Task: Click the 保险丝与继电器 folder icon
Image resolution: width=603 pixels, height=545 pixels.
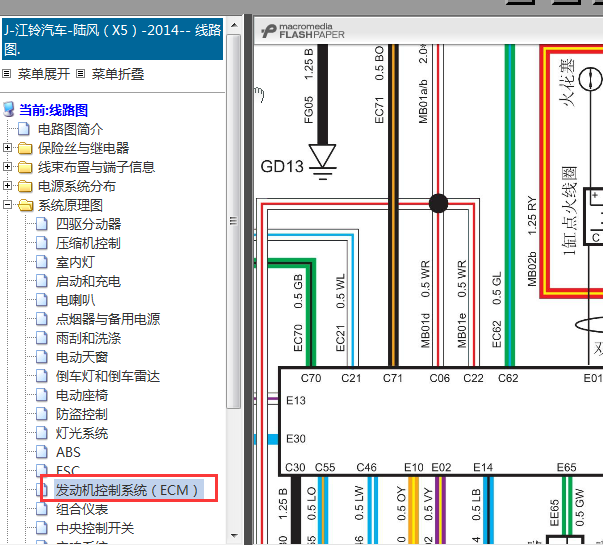Action: (x=25, y=148)
